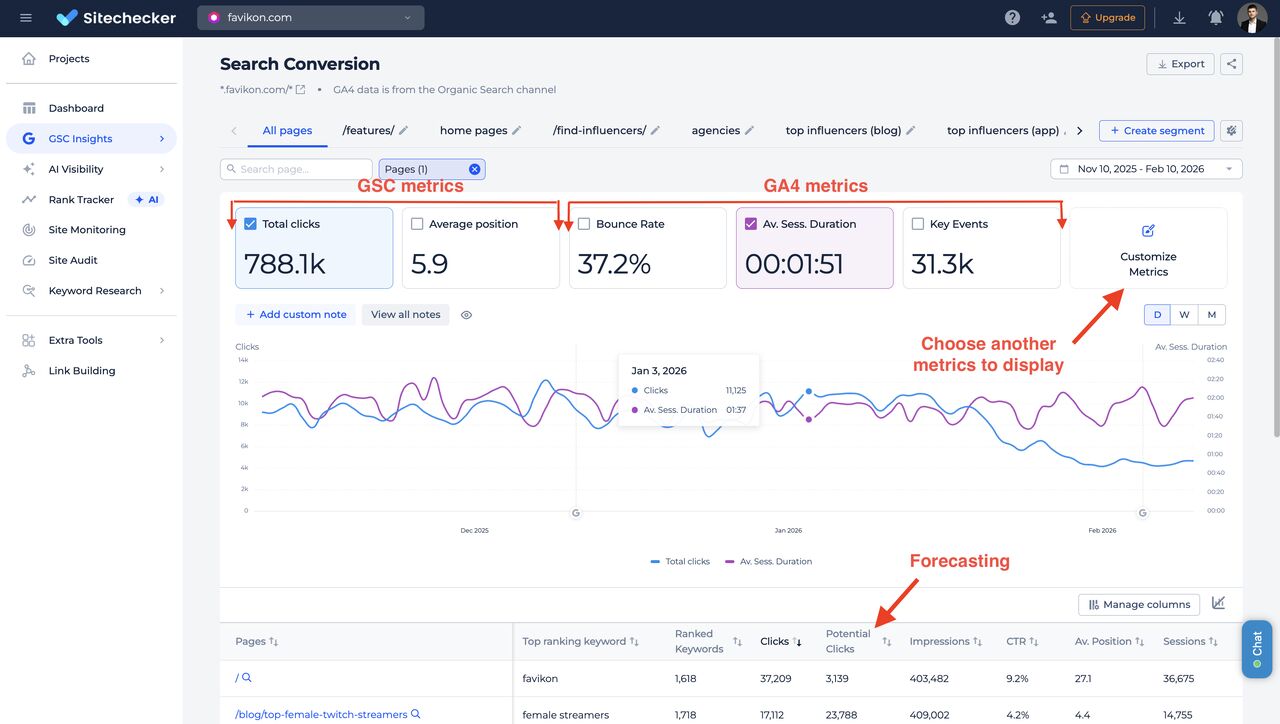This screenshot has height=724, width=1280.
Task: Open the help question mark icon
Action: (1012, 18)
